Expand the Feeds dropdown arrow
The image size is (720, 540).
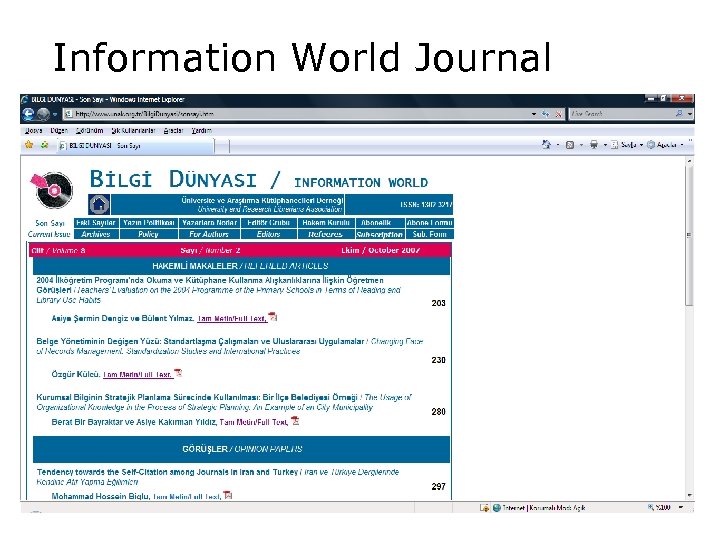581,145
